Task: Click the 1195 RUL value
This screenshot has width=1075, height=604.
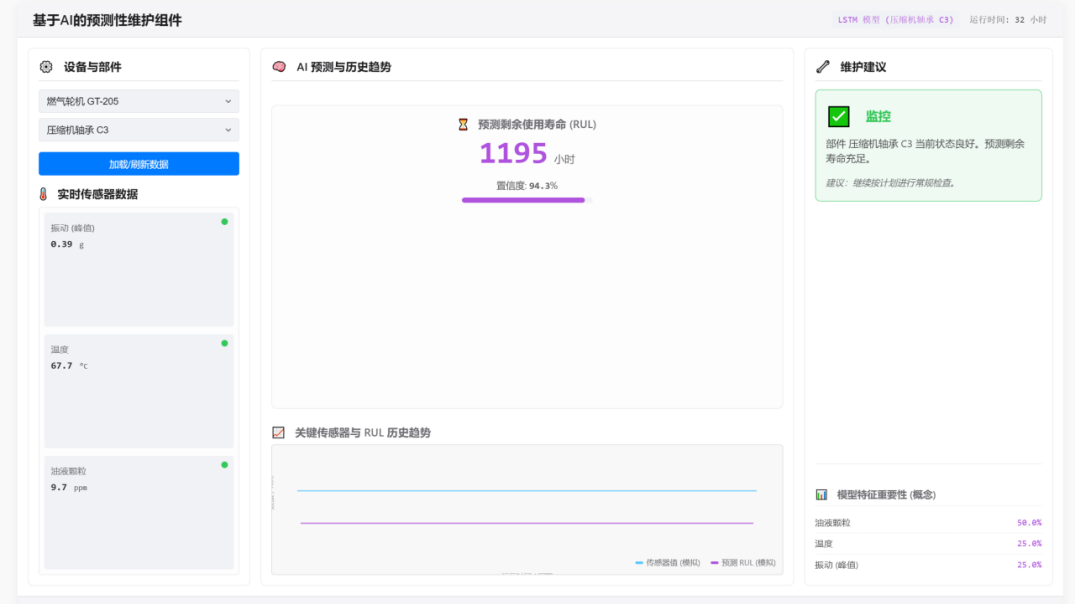Action: pos(513,153)
